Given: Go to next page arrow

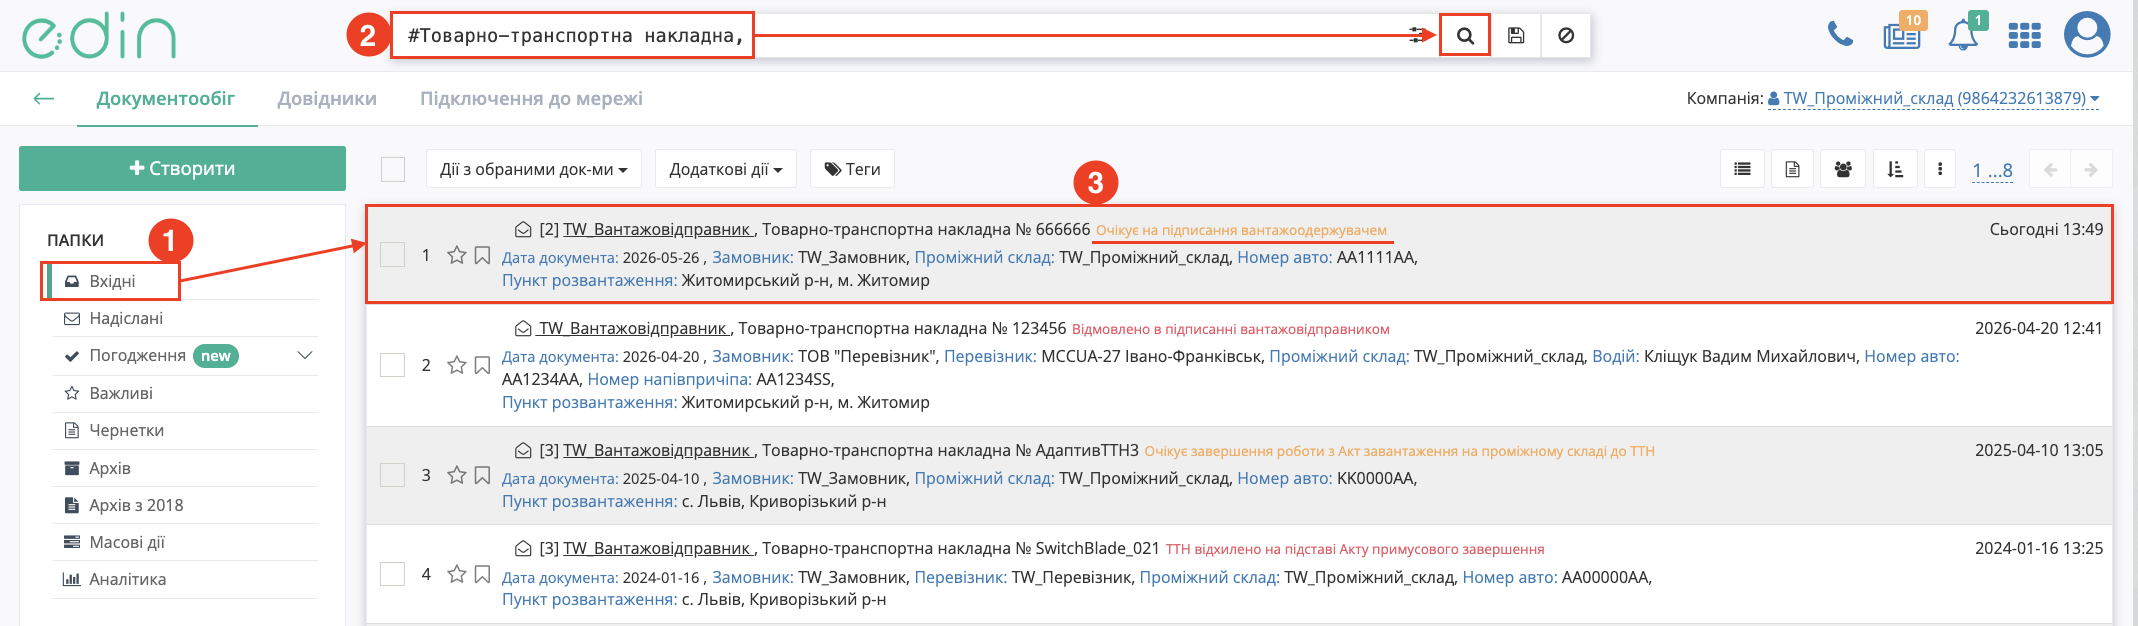Looking at the screenshot, I should (x=2091, y=169).
